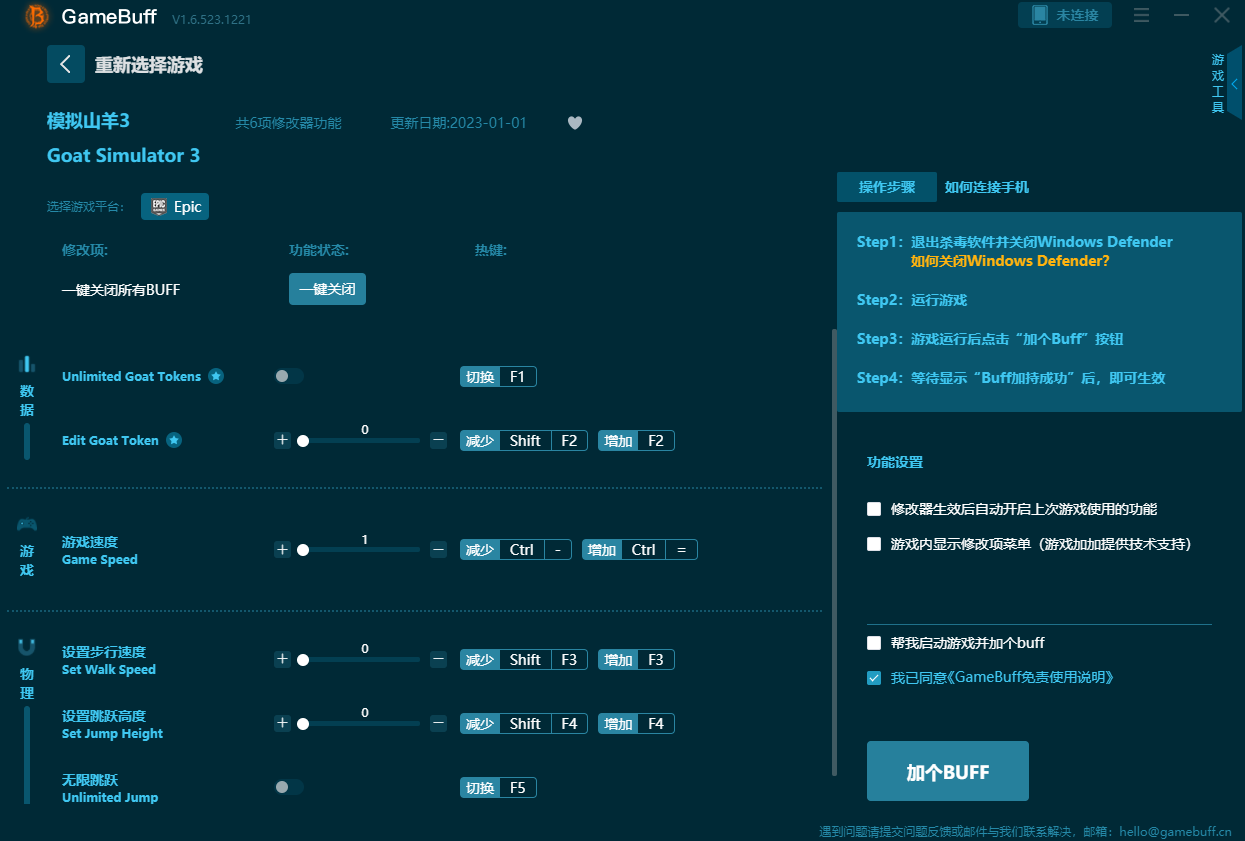
Task: Check 修改器生效后自动开启上次游戏使用的功能
Action: (x=874, y=509)
